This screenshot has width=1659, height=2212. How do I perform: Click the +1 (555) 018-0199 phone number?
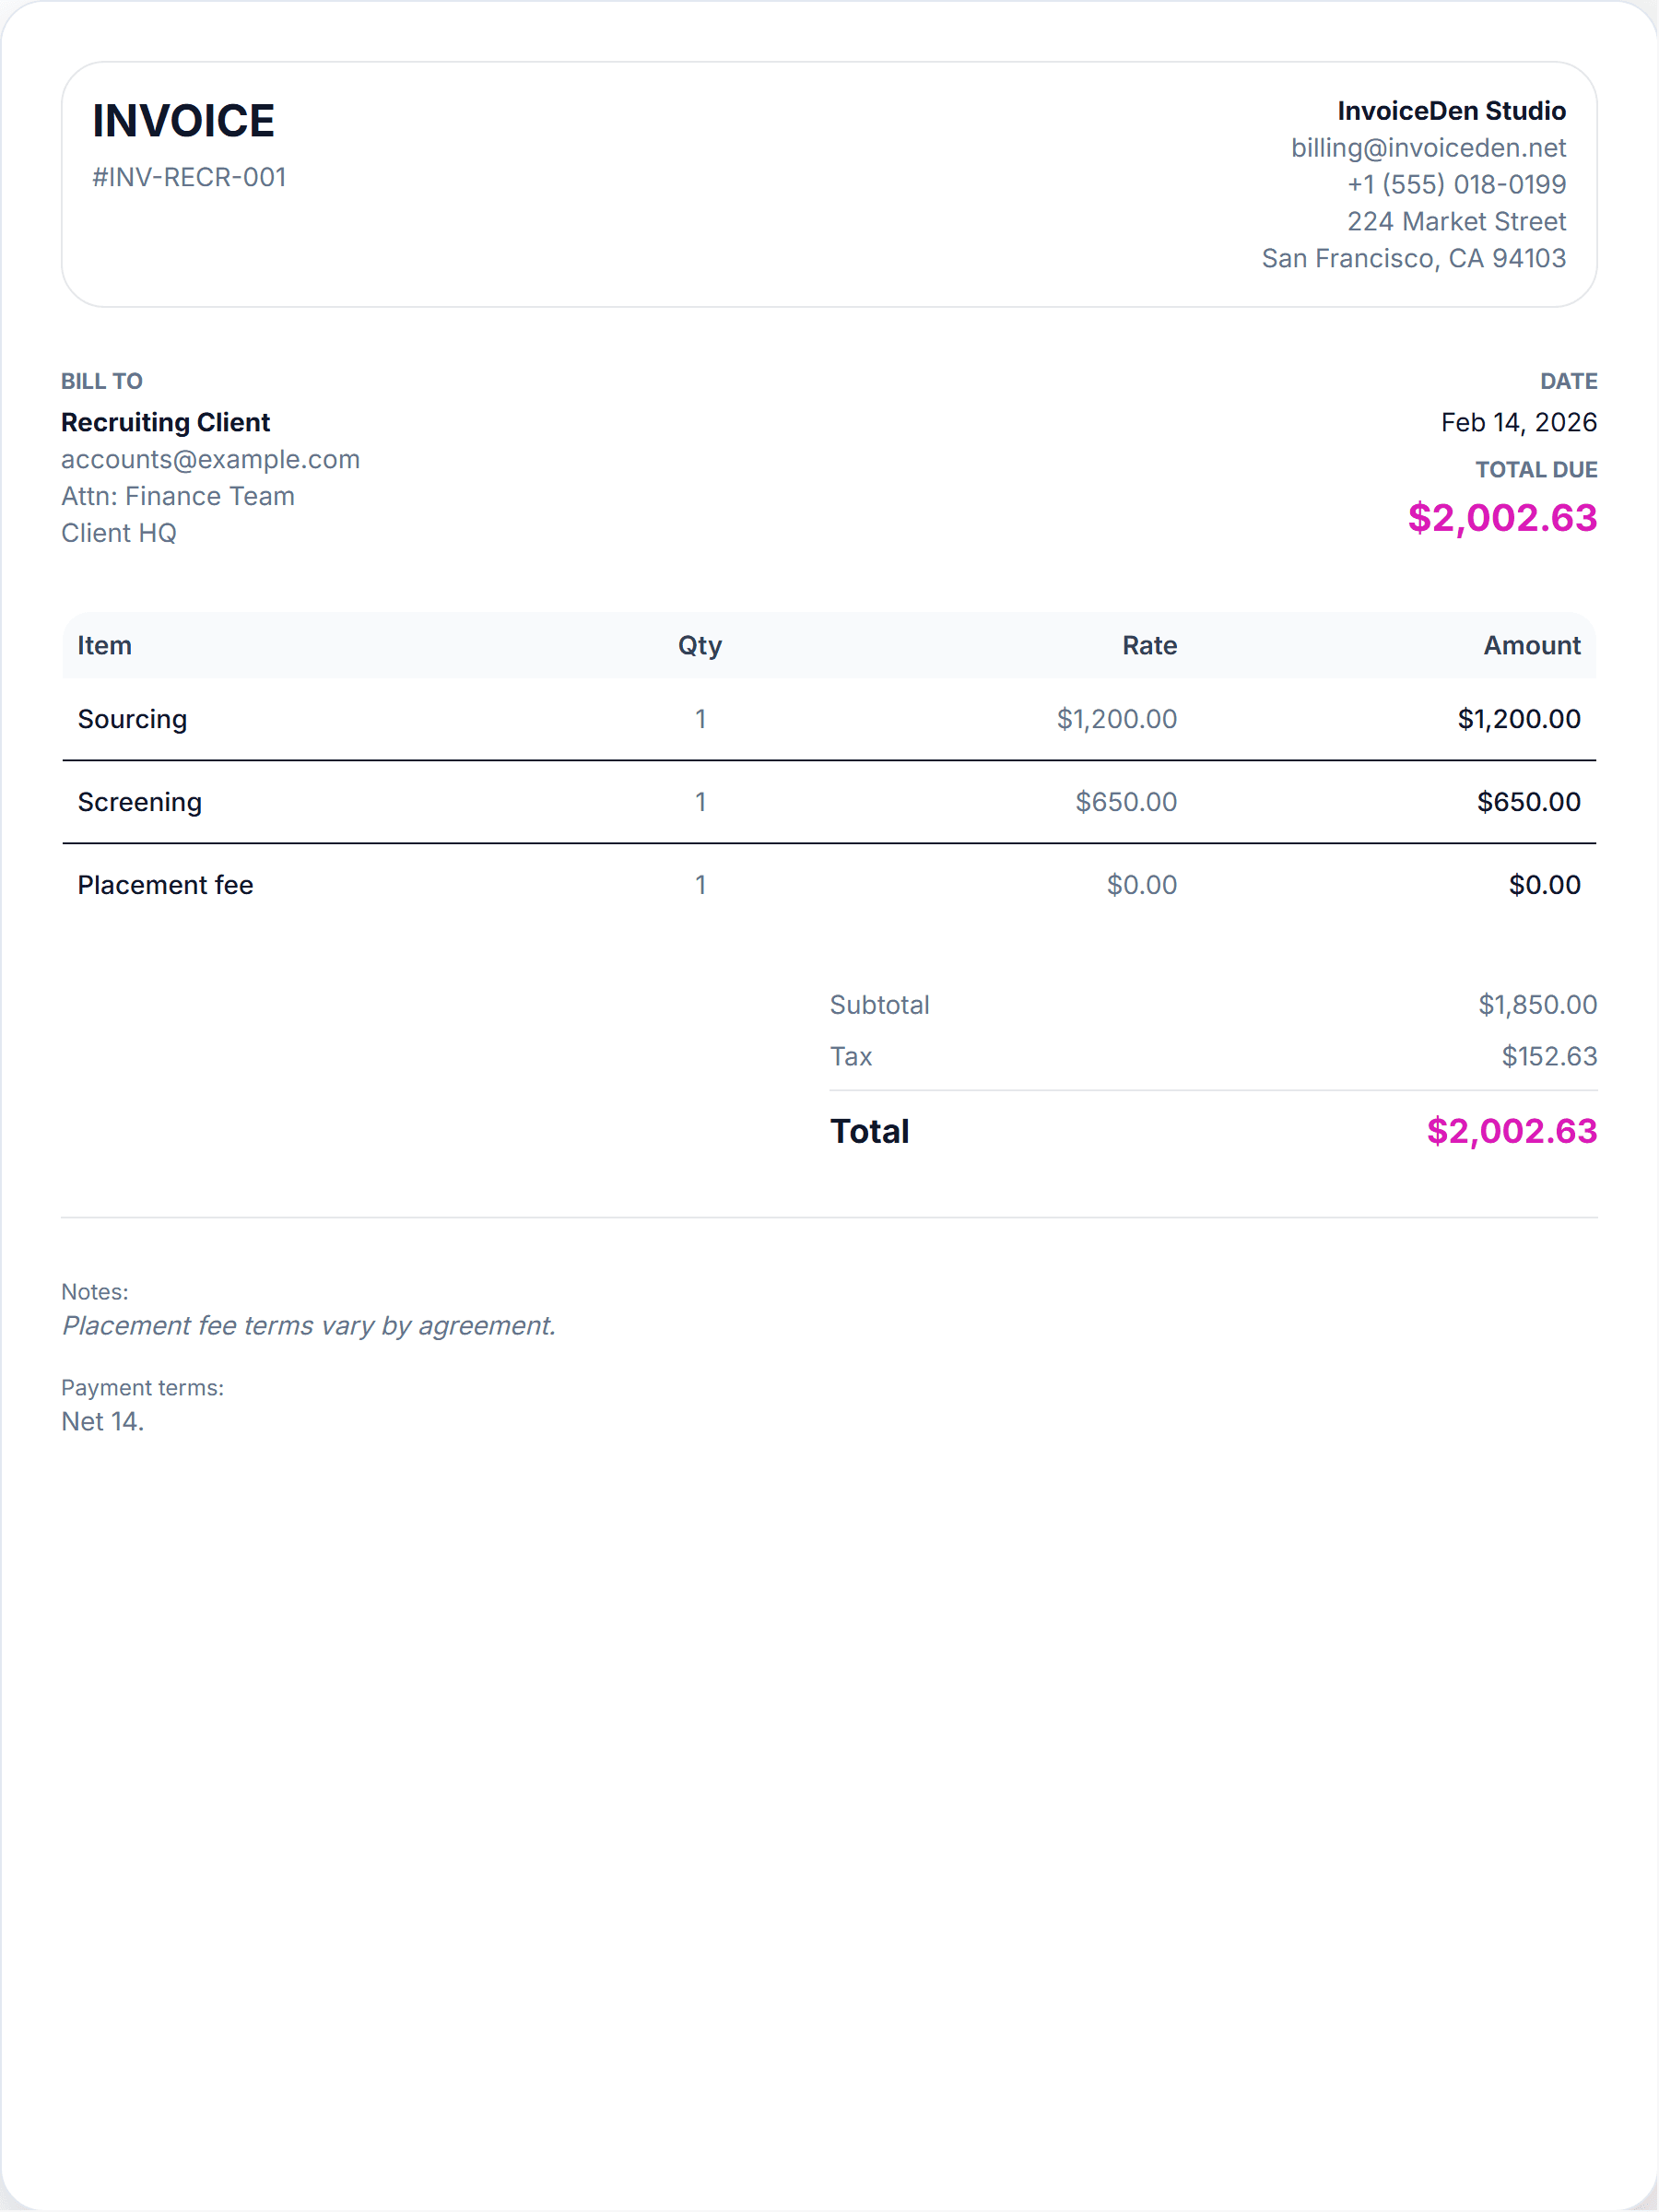pyautogui.click(x=1455, y=185)
